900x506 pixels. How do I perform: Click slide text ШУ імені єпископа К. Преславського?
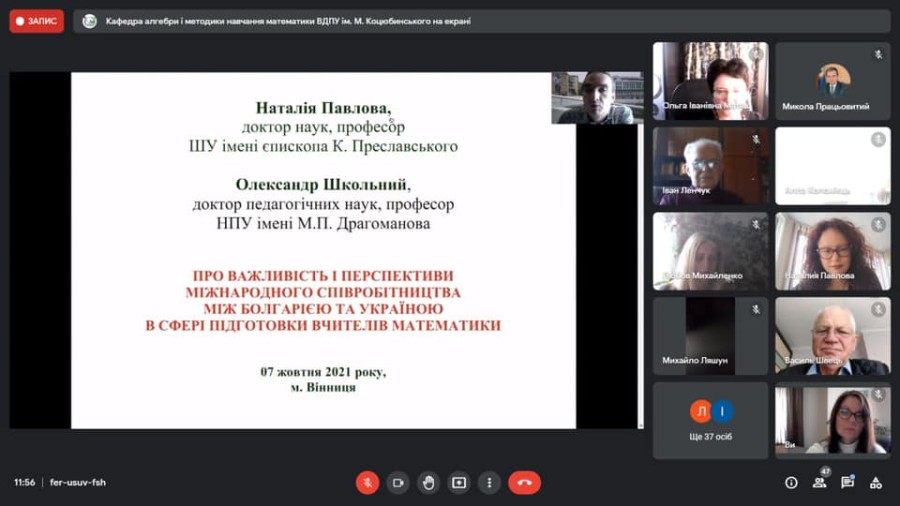pyautogui.click(x=323, y=146)
